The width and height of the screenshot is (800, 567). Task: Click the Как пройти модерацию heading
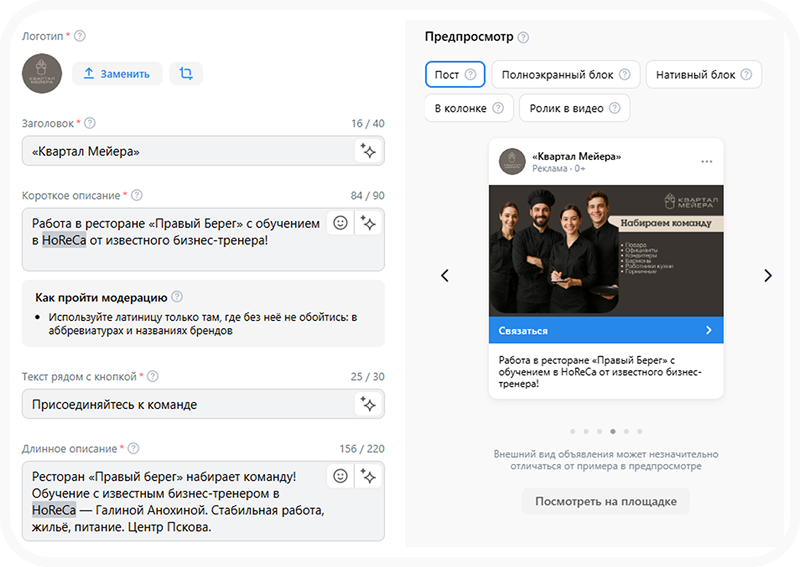tap(101, 298)
